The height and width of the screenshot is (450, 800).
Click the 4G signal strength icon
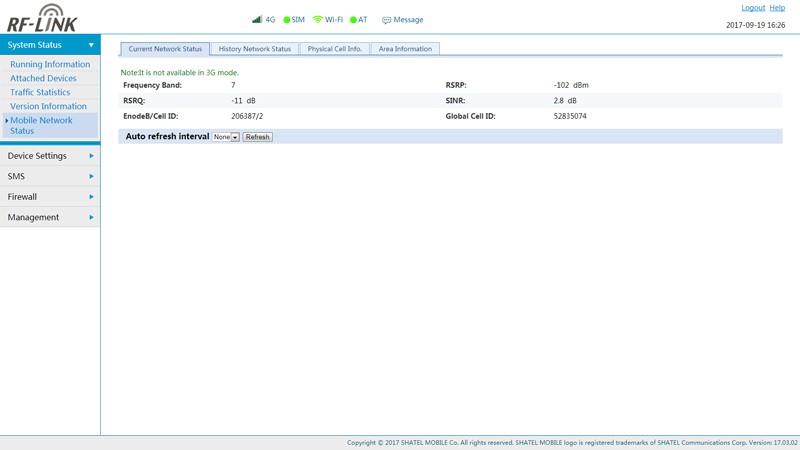tap(257, 19)
